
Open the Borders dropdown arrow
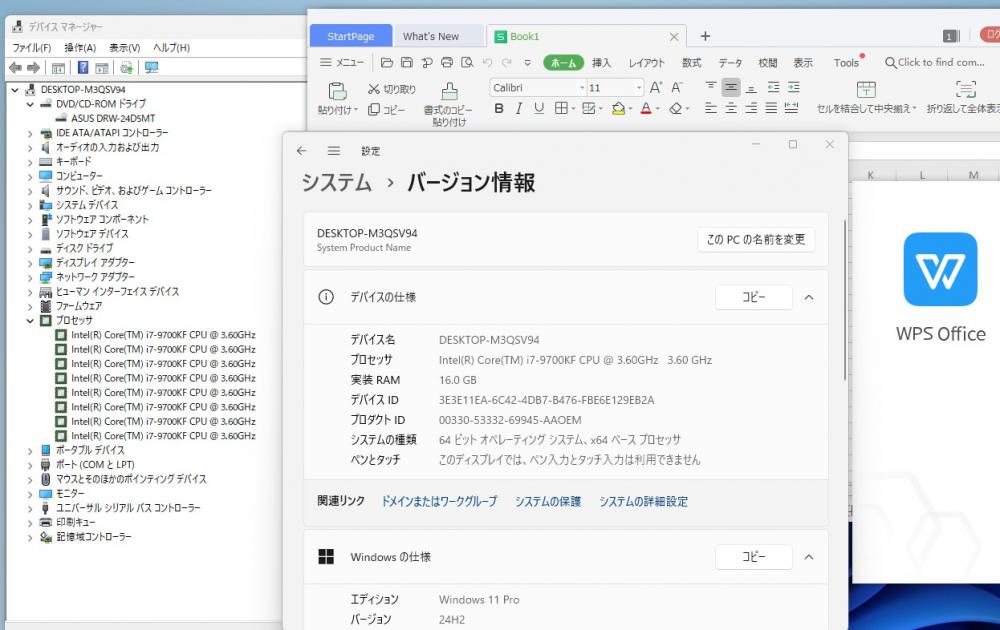click(573, 110)
